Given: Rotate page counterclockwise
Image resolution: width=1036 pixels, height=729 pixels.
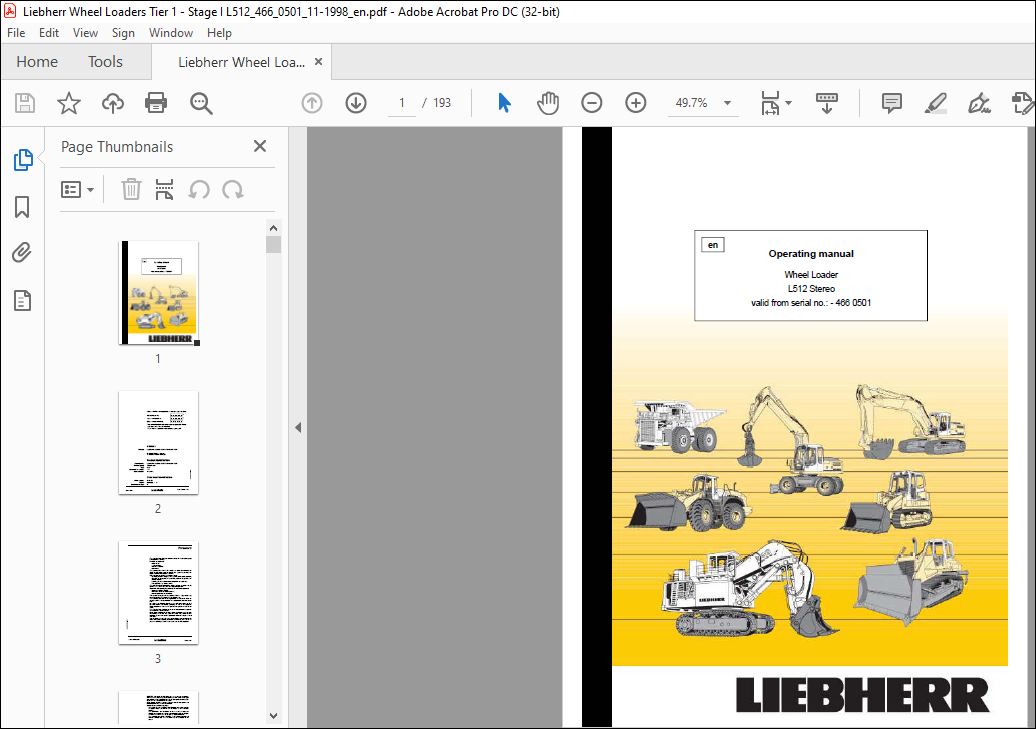Looking at the screenshot, I should click(199, 190).
